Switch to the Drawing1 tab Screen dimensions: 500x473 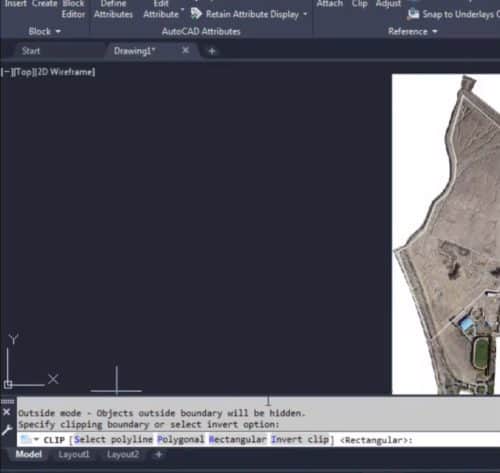coord(134,51)
